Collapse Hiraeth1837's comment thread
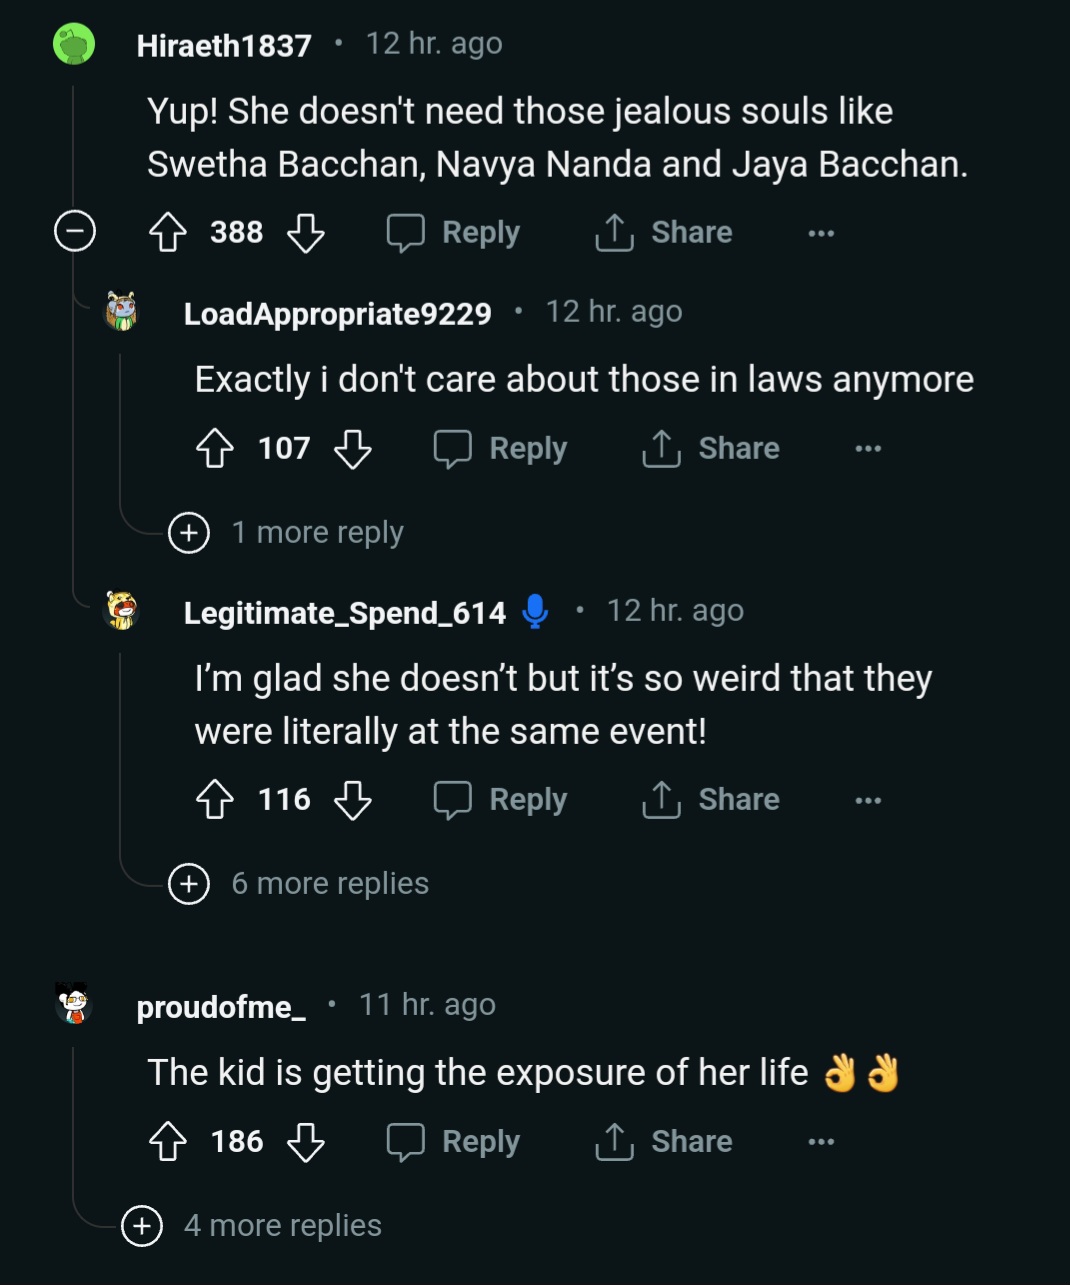The image size is (1070, 1285). (74, 232)
